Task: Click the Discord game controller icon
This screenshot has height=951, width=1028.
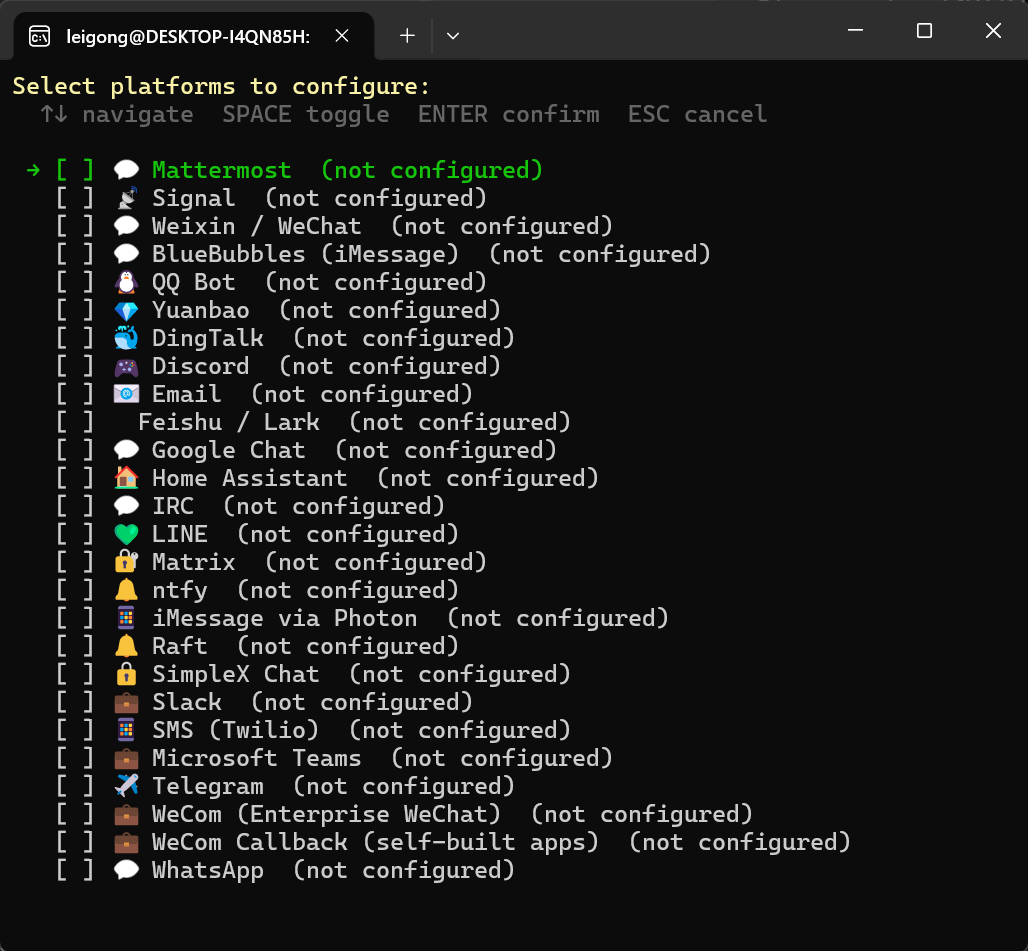Action: pos(127,366)
